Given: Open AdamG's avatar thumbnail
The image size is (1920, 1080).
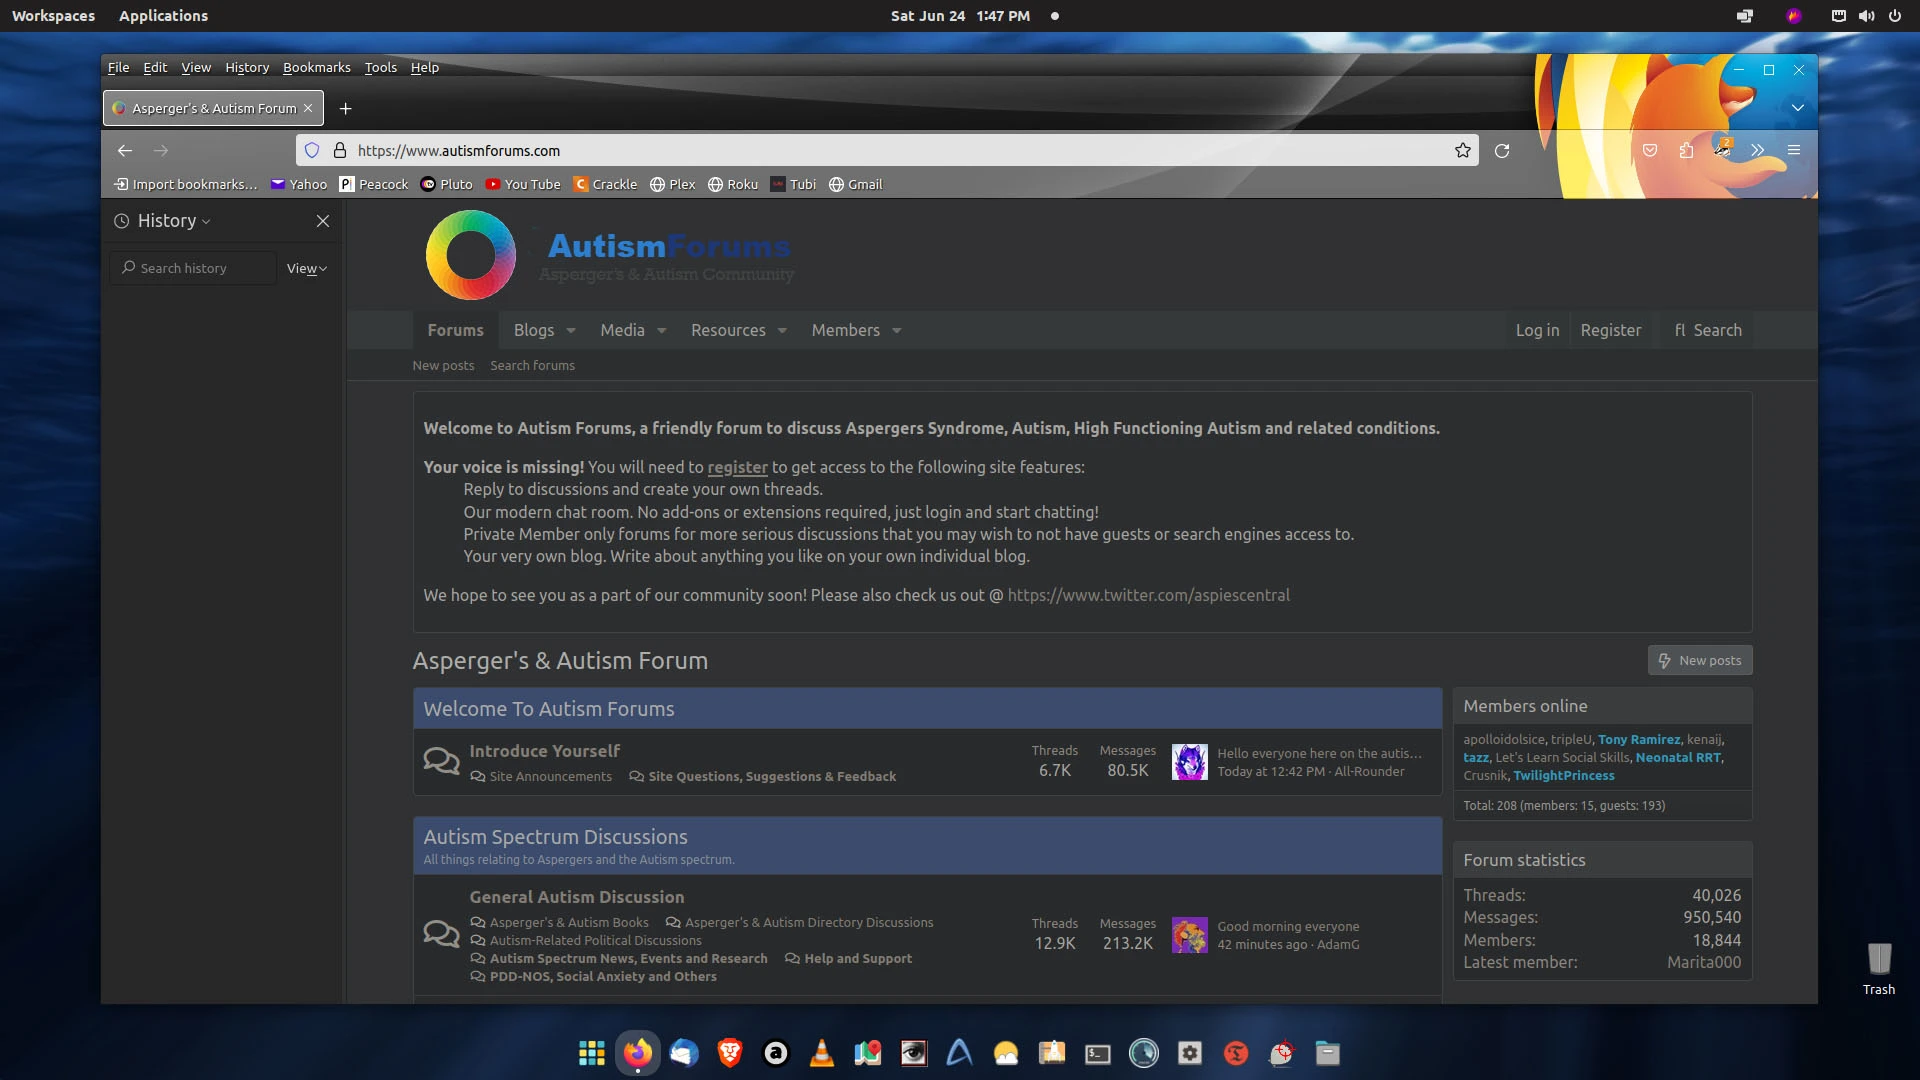Looking at the screenshot, I should click(1190, 935).
